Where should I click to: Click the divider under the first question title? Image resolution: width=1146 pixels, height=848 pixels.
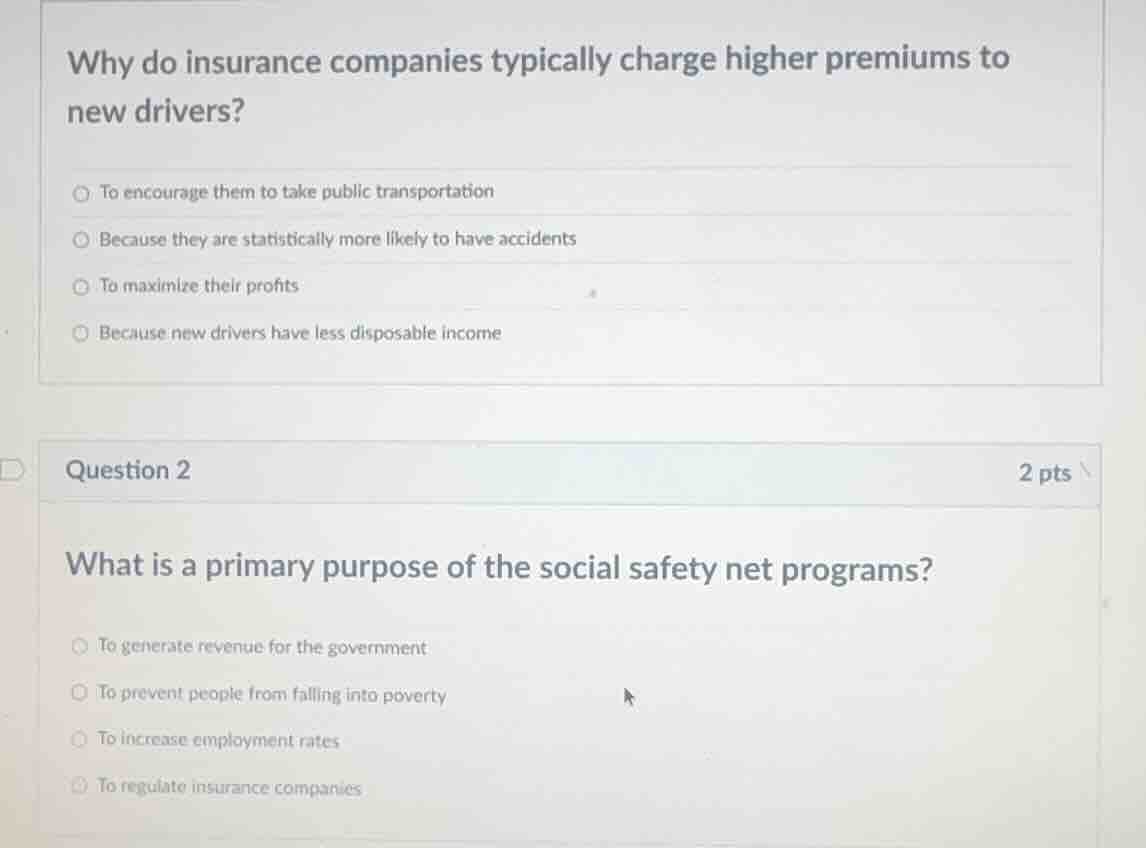coord(570,165)
